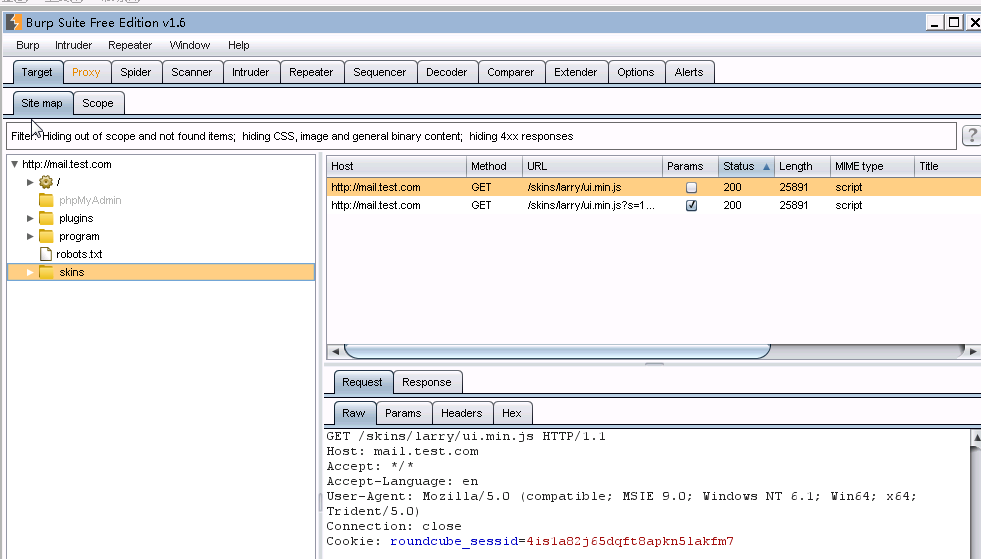Click the site map filter bar
Viewport: 981px width, 559px height.
coord(481,136)
